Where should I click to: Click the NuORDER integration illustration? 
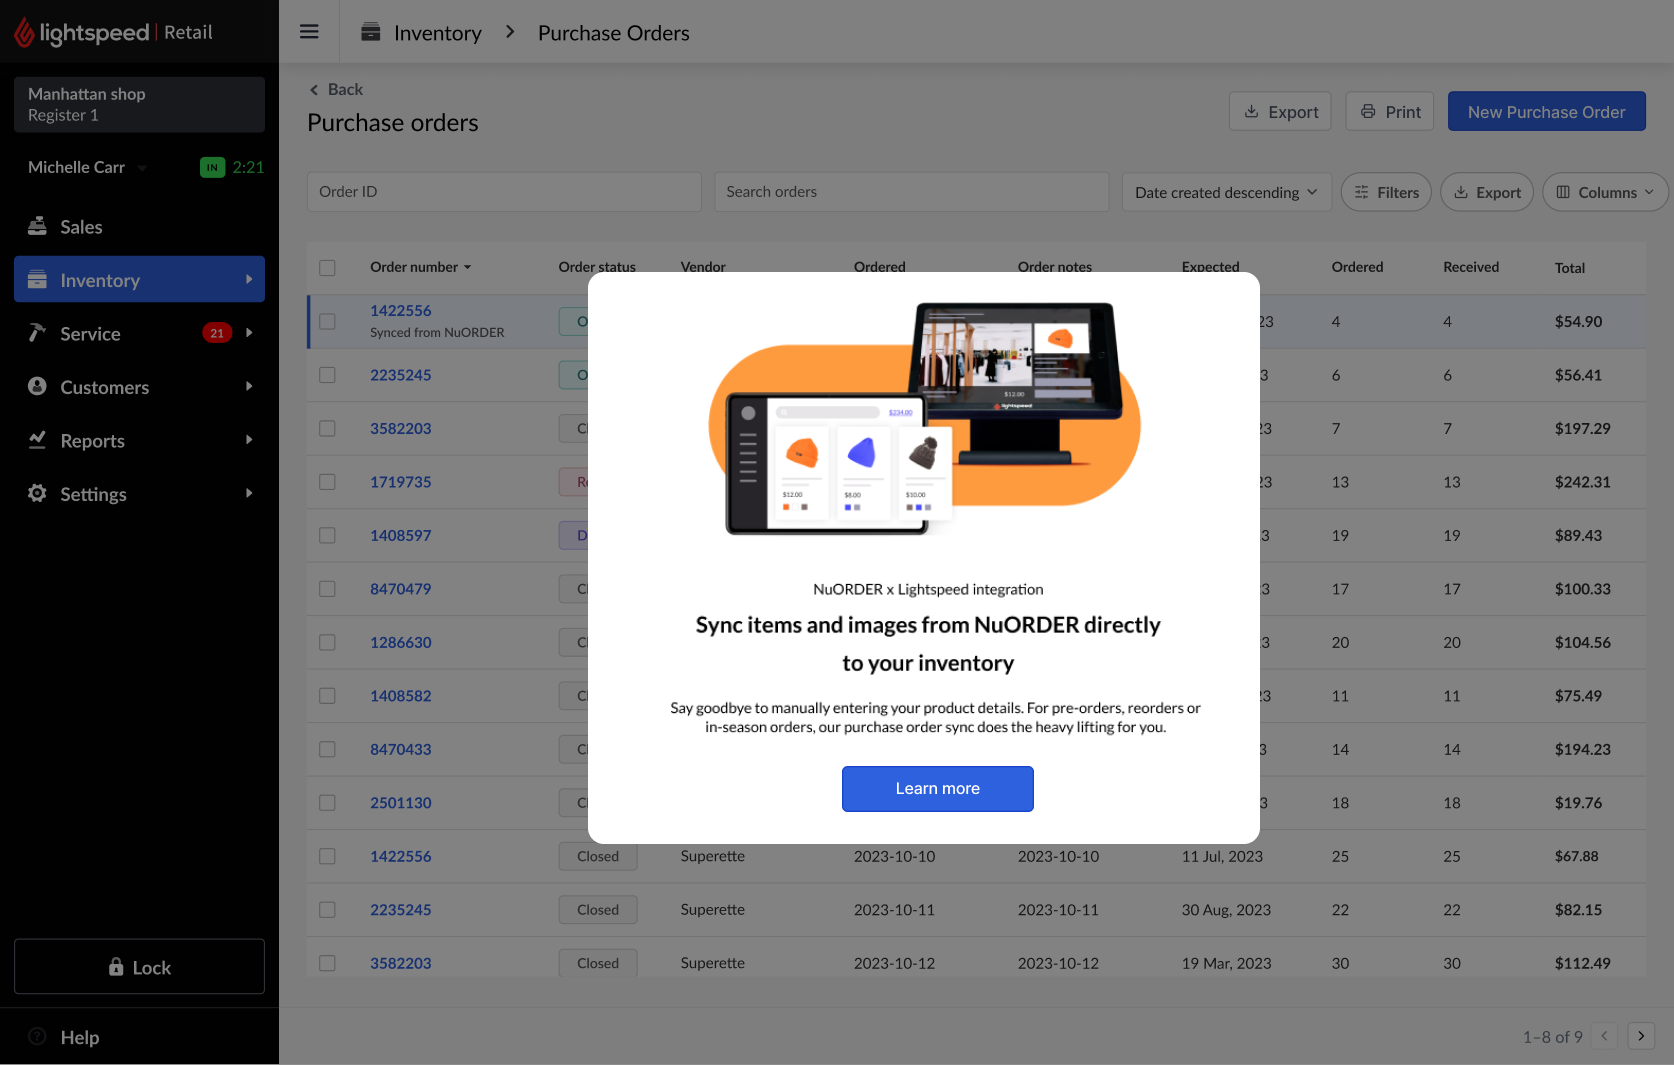pyautogui.click(x=924, y=418)
